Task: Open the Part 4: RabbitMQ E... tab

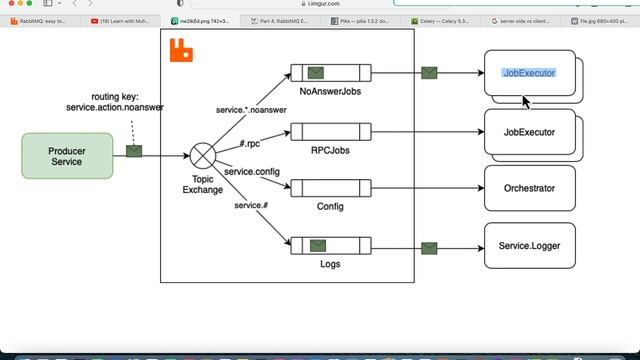Action: pyautogui.click(x=280, y=21)
